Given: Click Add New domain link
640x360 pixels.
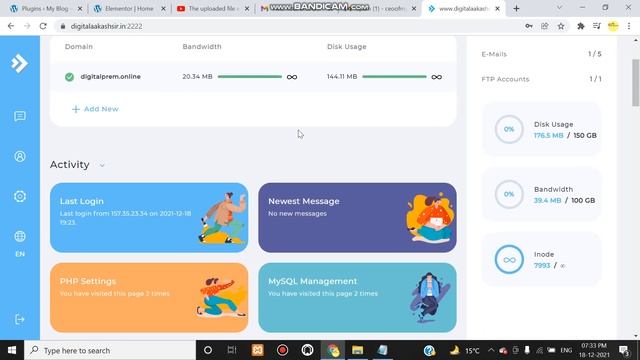Looking at the screenshot, I should pos(95,109).
